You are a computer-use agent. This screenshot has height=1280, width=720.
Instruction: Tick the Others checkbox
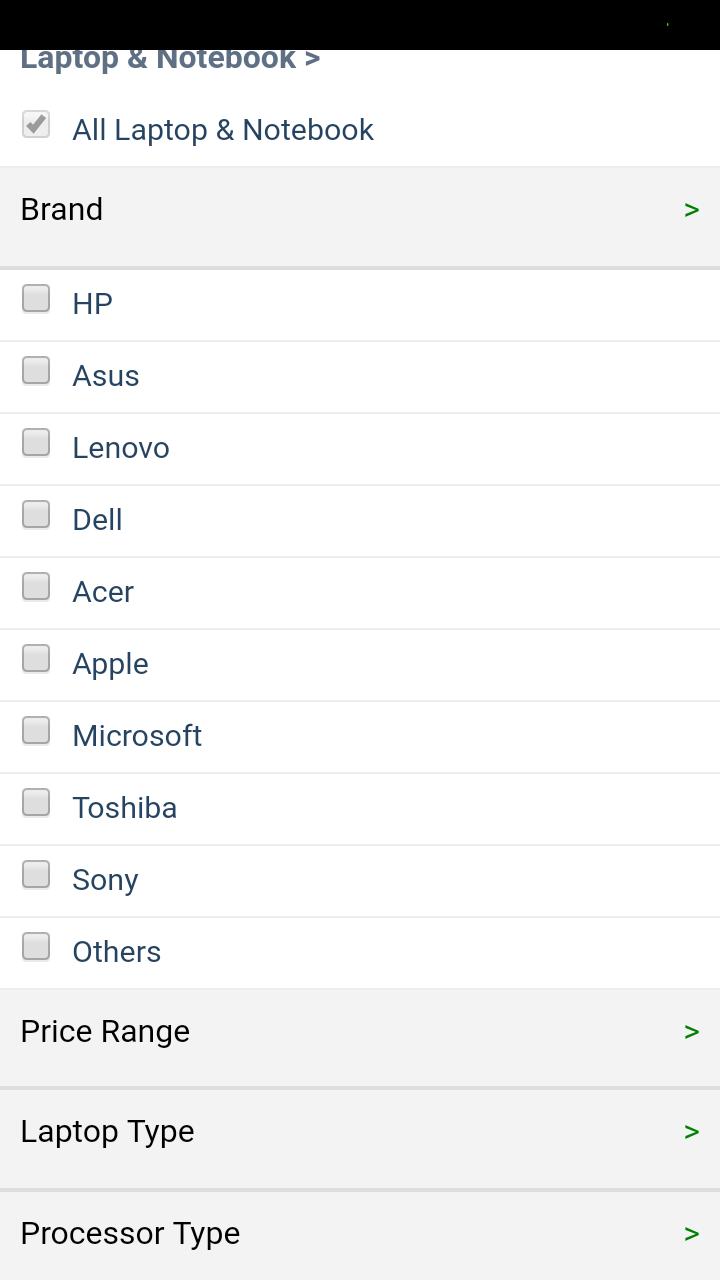point(36,946)
